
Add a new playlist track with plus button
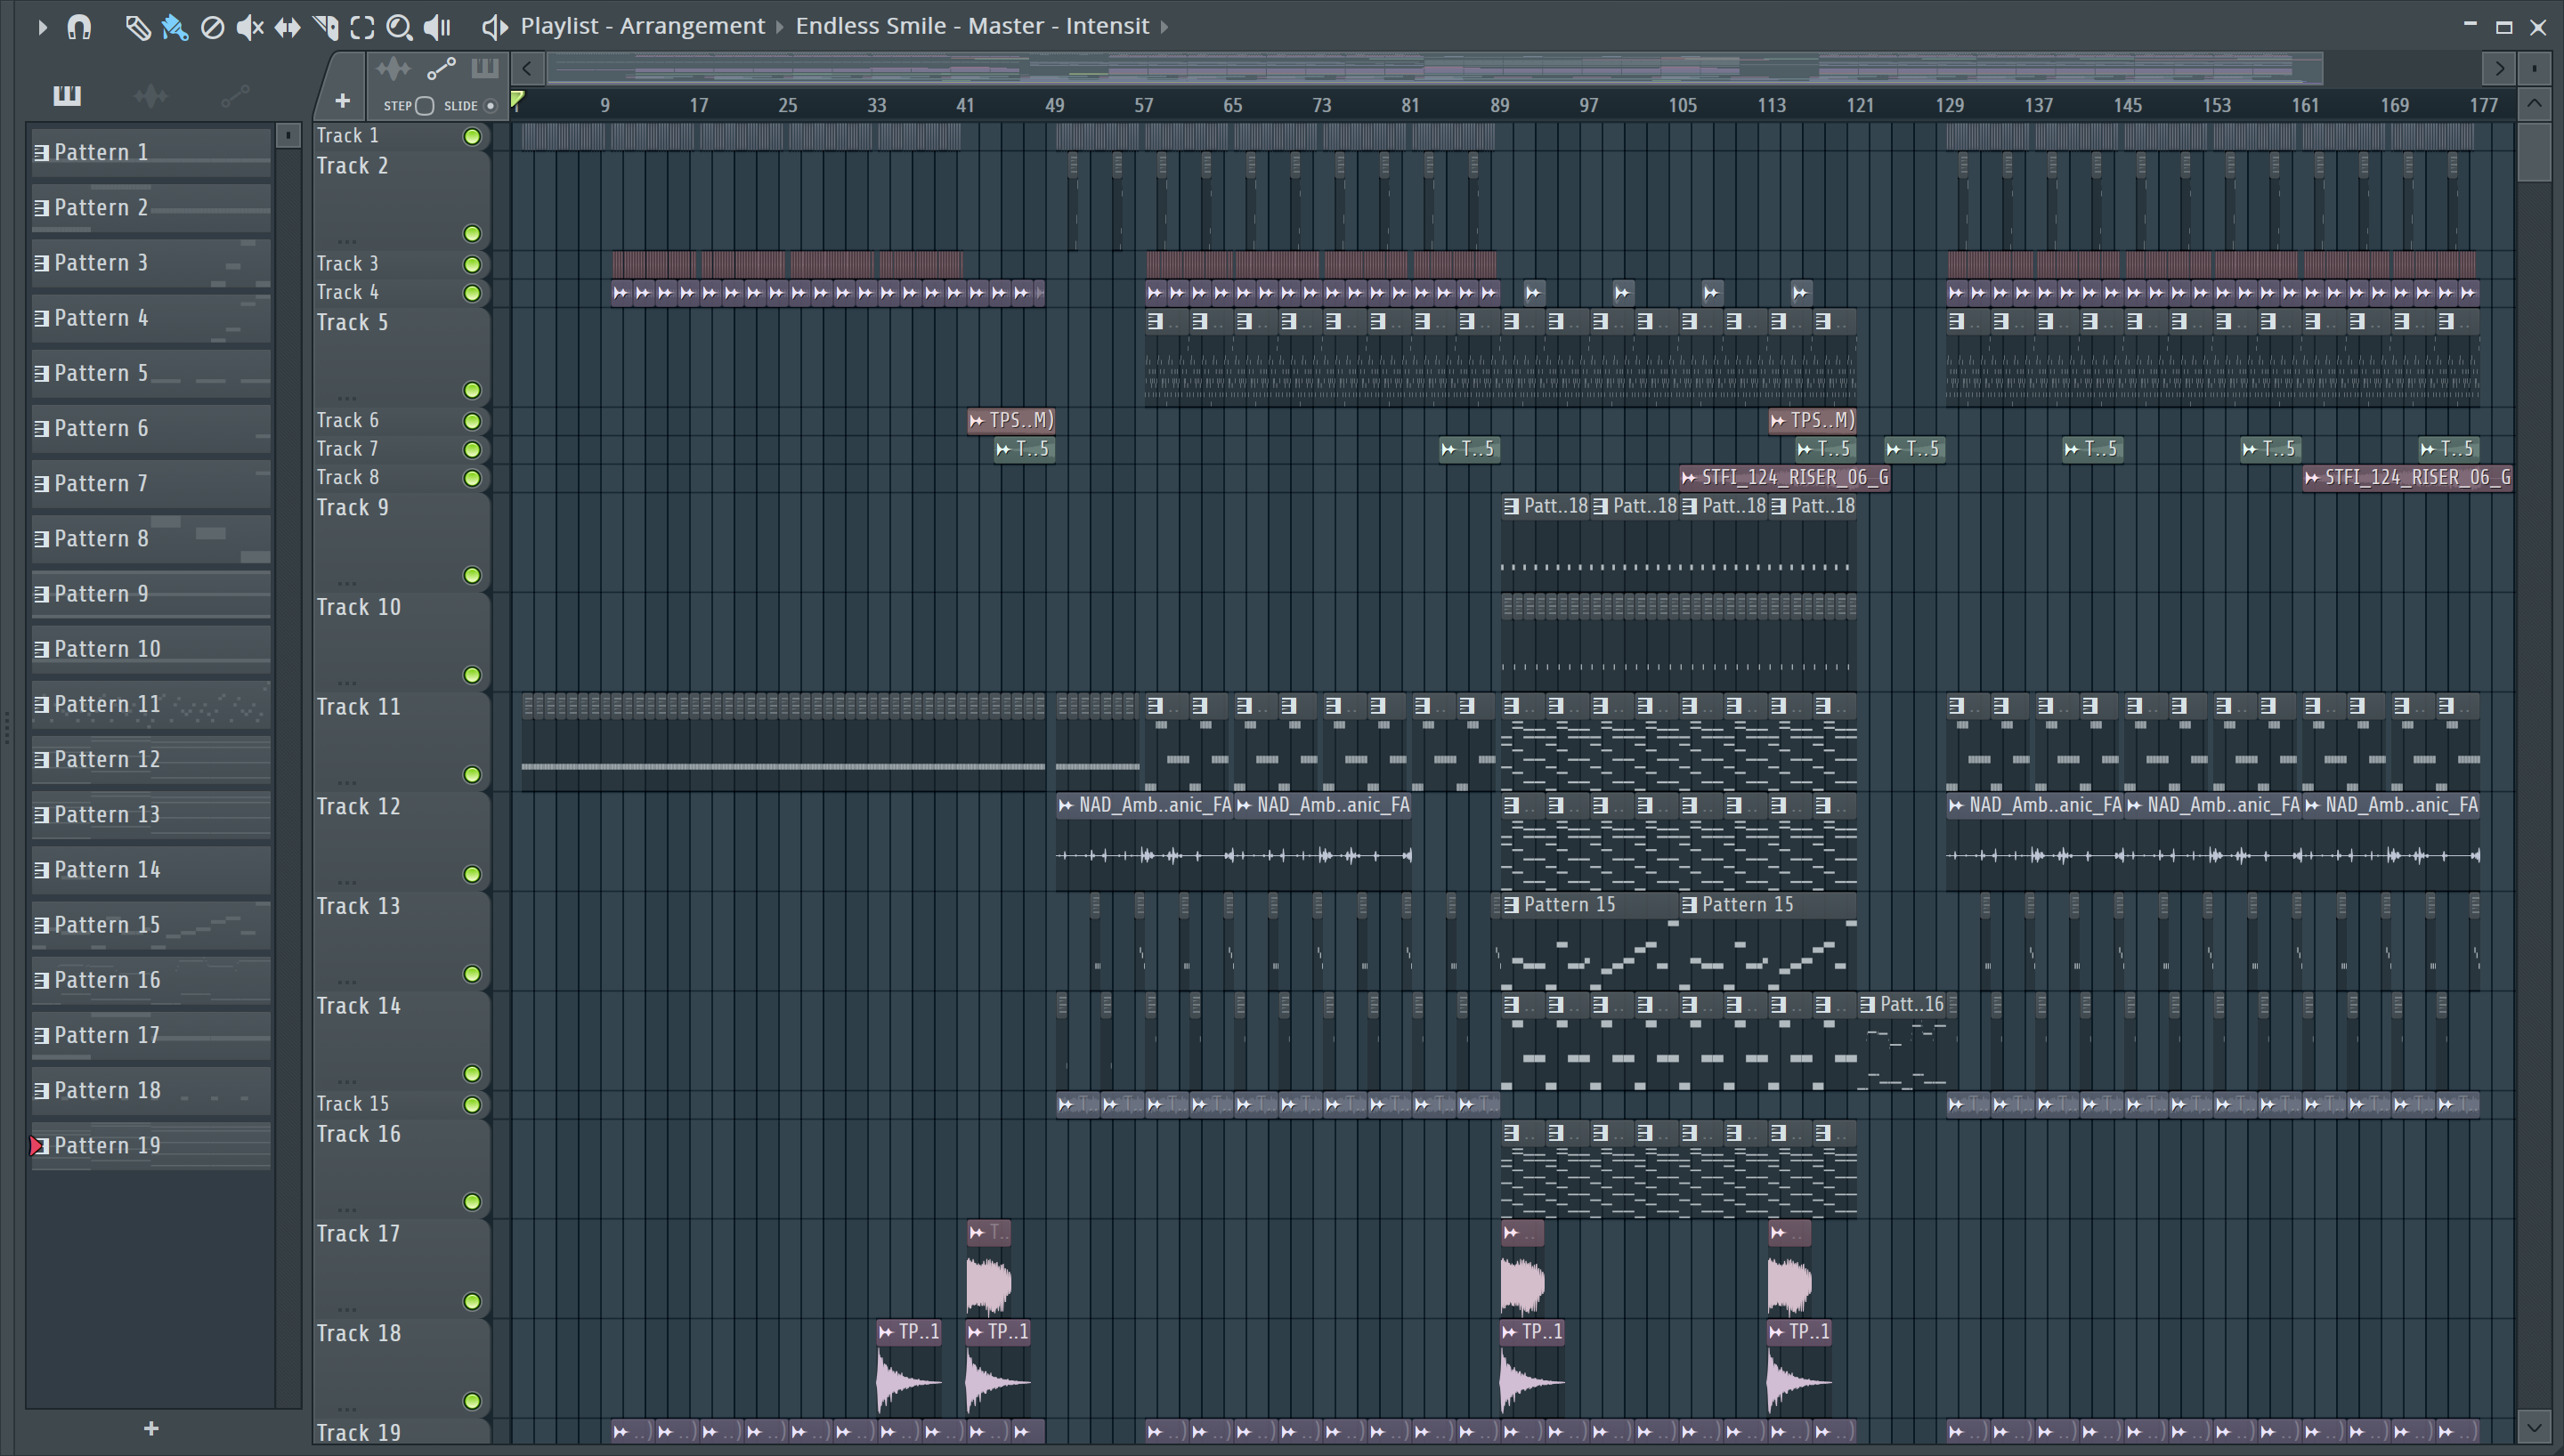(x=342, y=101)
